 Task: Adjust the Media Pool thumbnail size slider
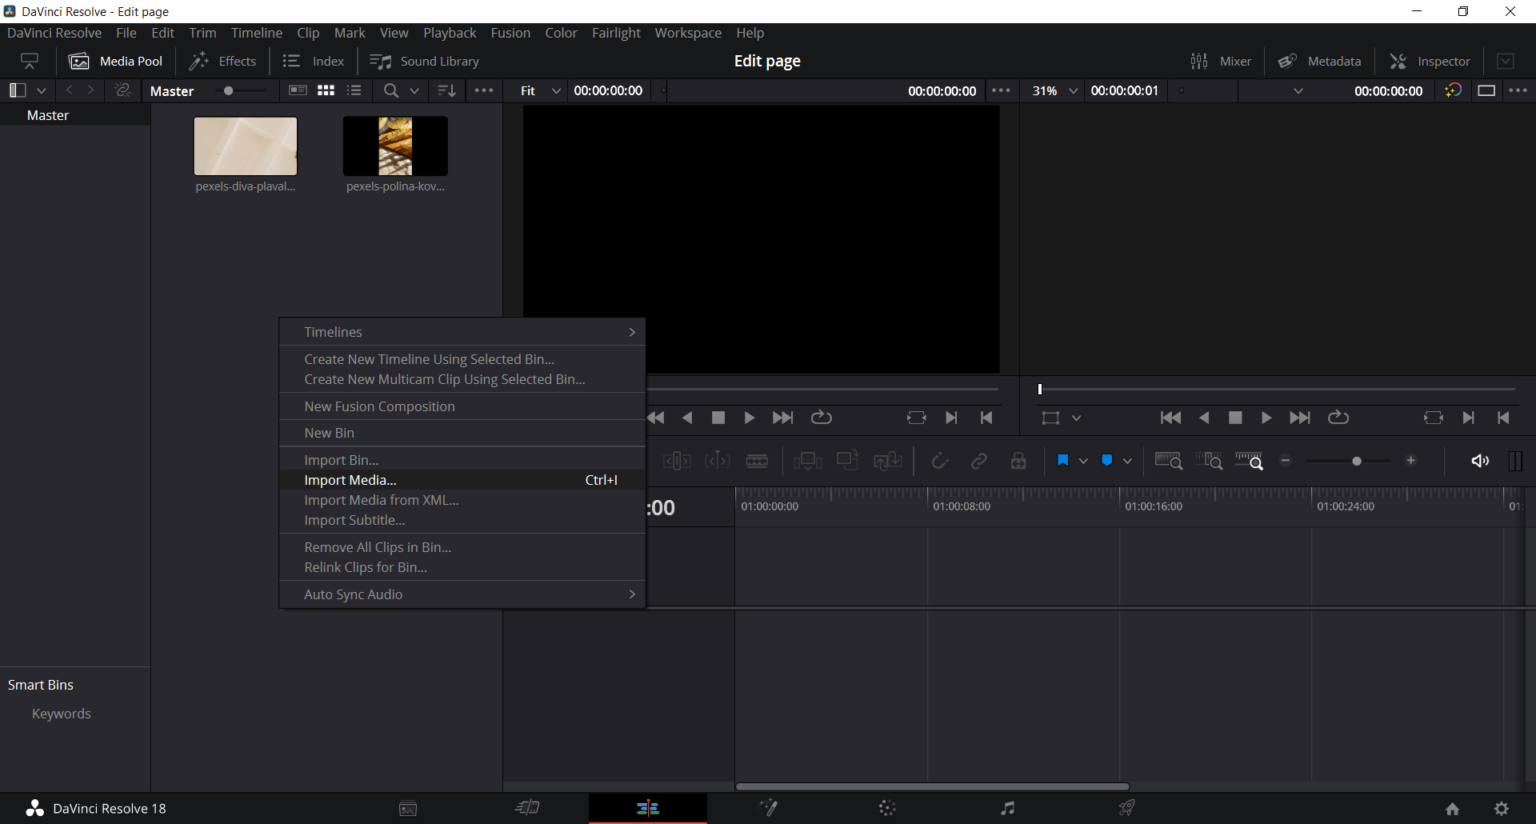coord(241,91)
